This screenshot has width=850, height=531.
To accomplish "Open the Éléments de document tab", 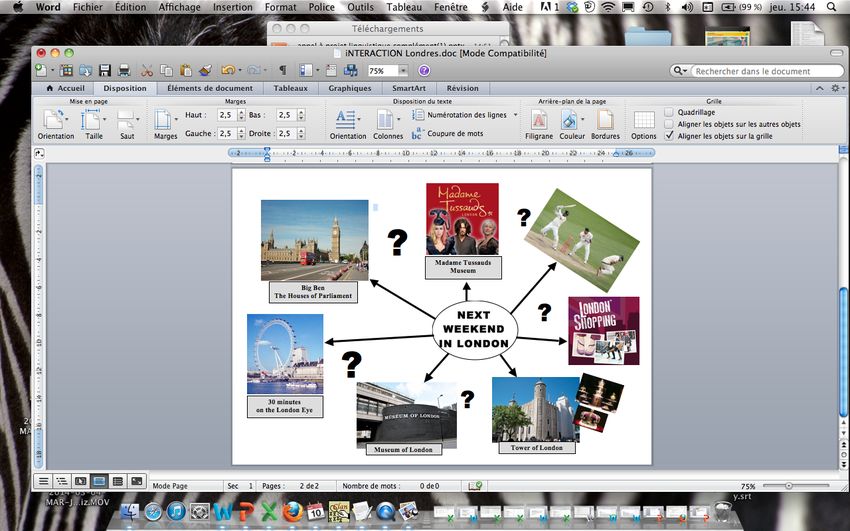I will pos(210,88).
